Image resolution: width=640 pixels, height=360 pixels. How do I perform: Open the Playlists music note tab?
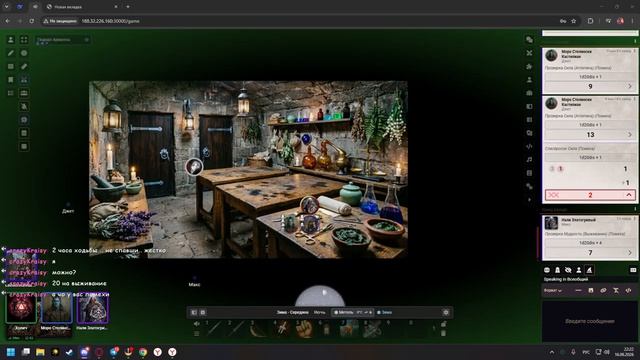coord(529,160)
